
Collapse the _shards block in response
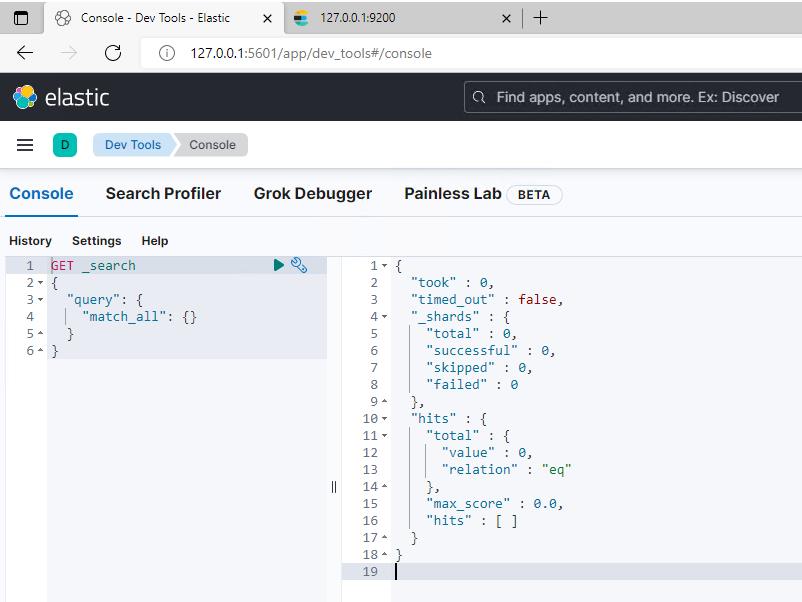pos(384,316)
